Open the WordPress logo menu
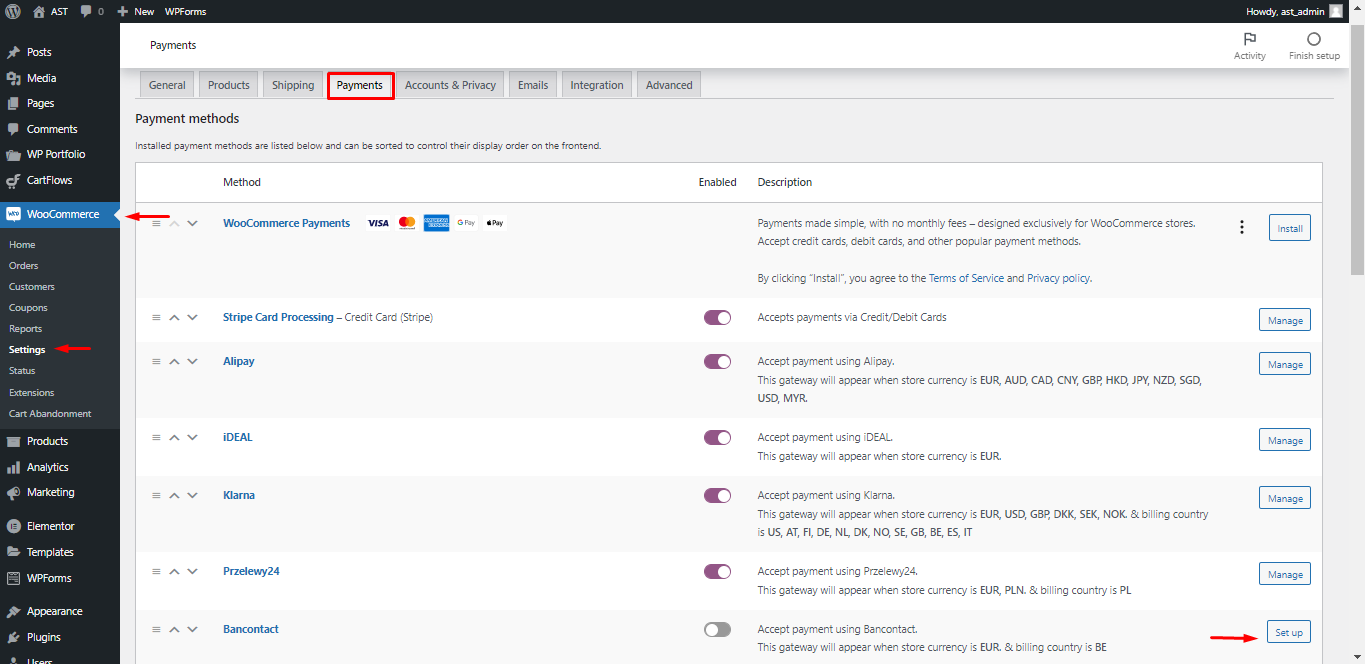Image resolution: width=1365 pixels, height=664 pixels. (x=13, y=11)
